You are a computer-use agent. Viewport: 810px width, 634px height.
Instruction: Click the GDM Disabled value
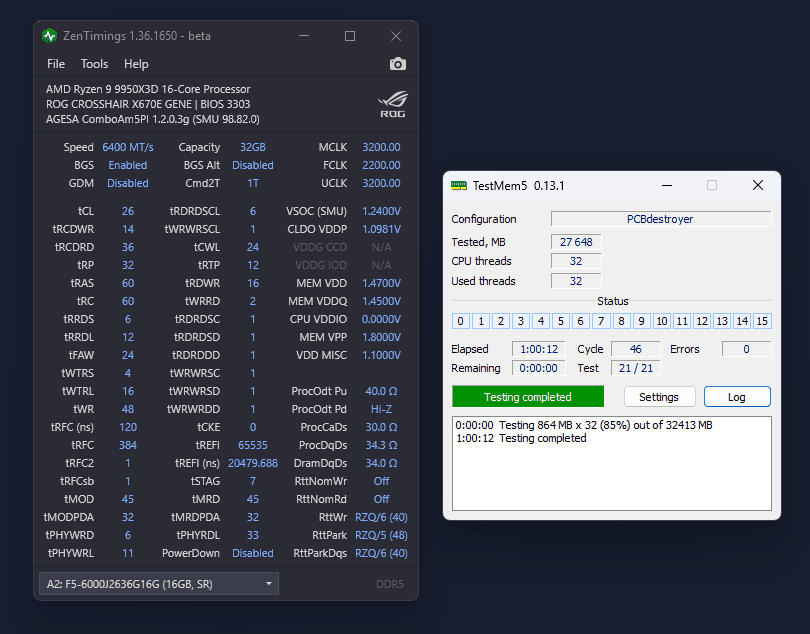[x=128, y=183]
